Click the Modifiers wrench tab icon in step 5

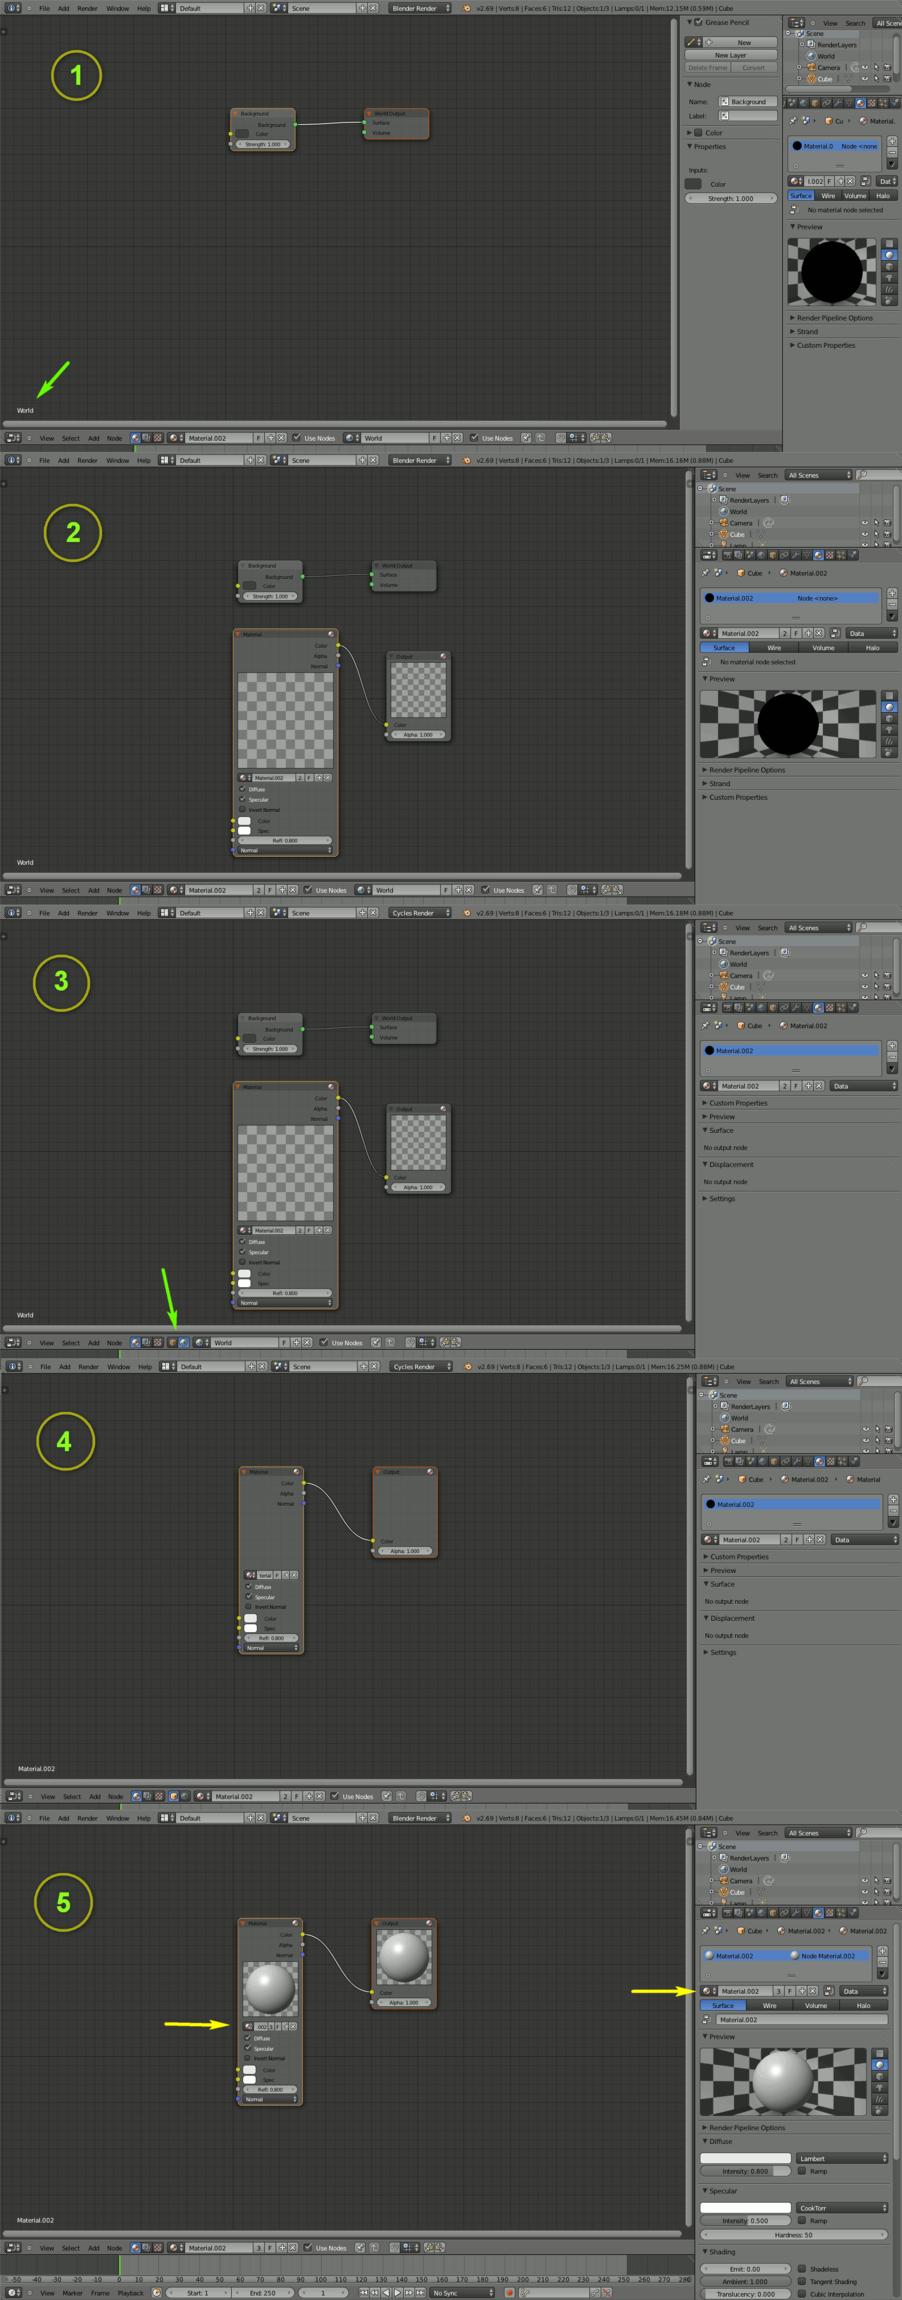(x=795, y=1913)
